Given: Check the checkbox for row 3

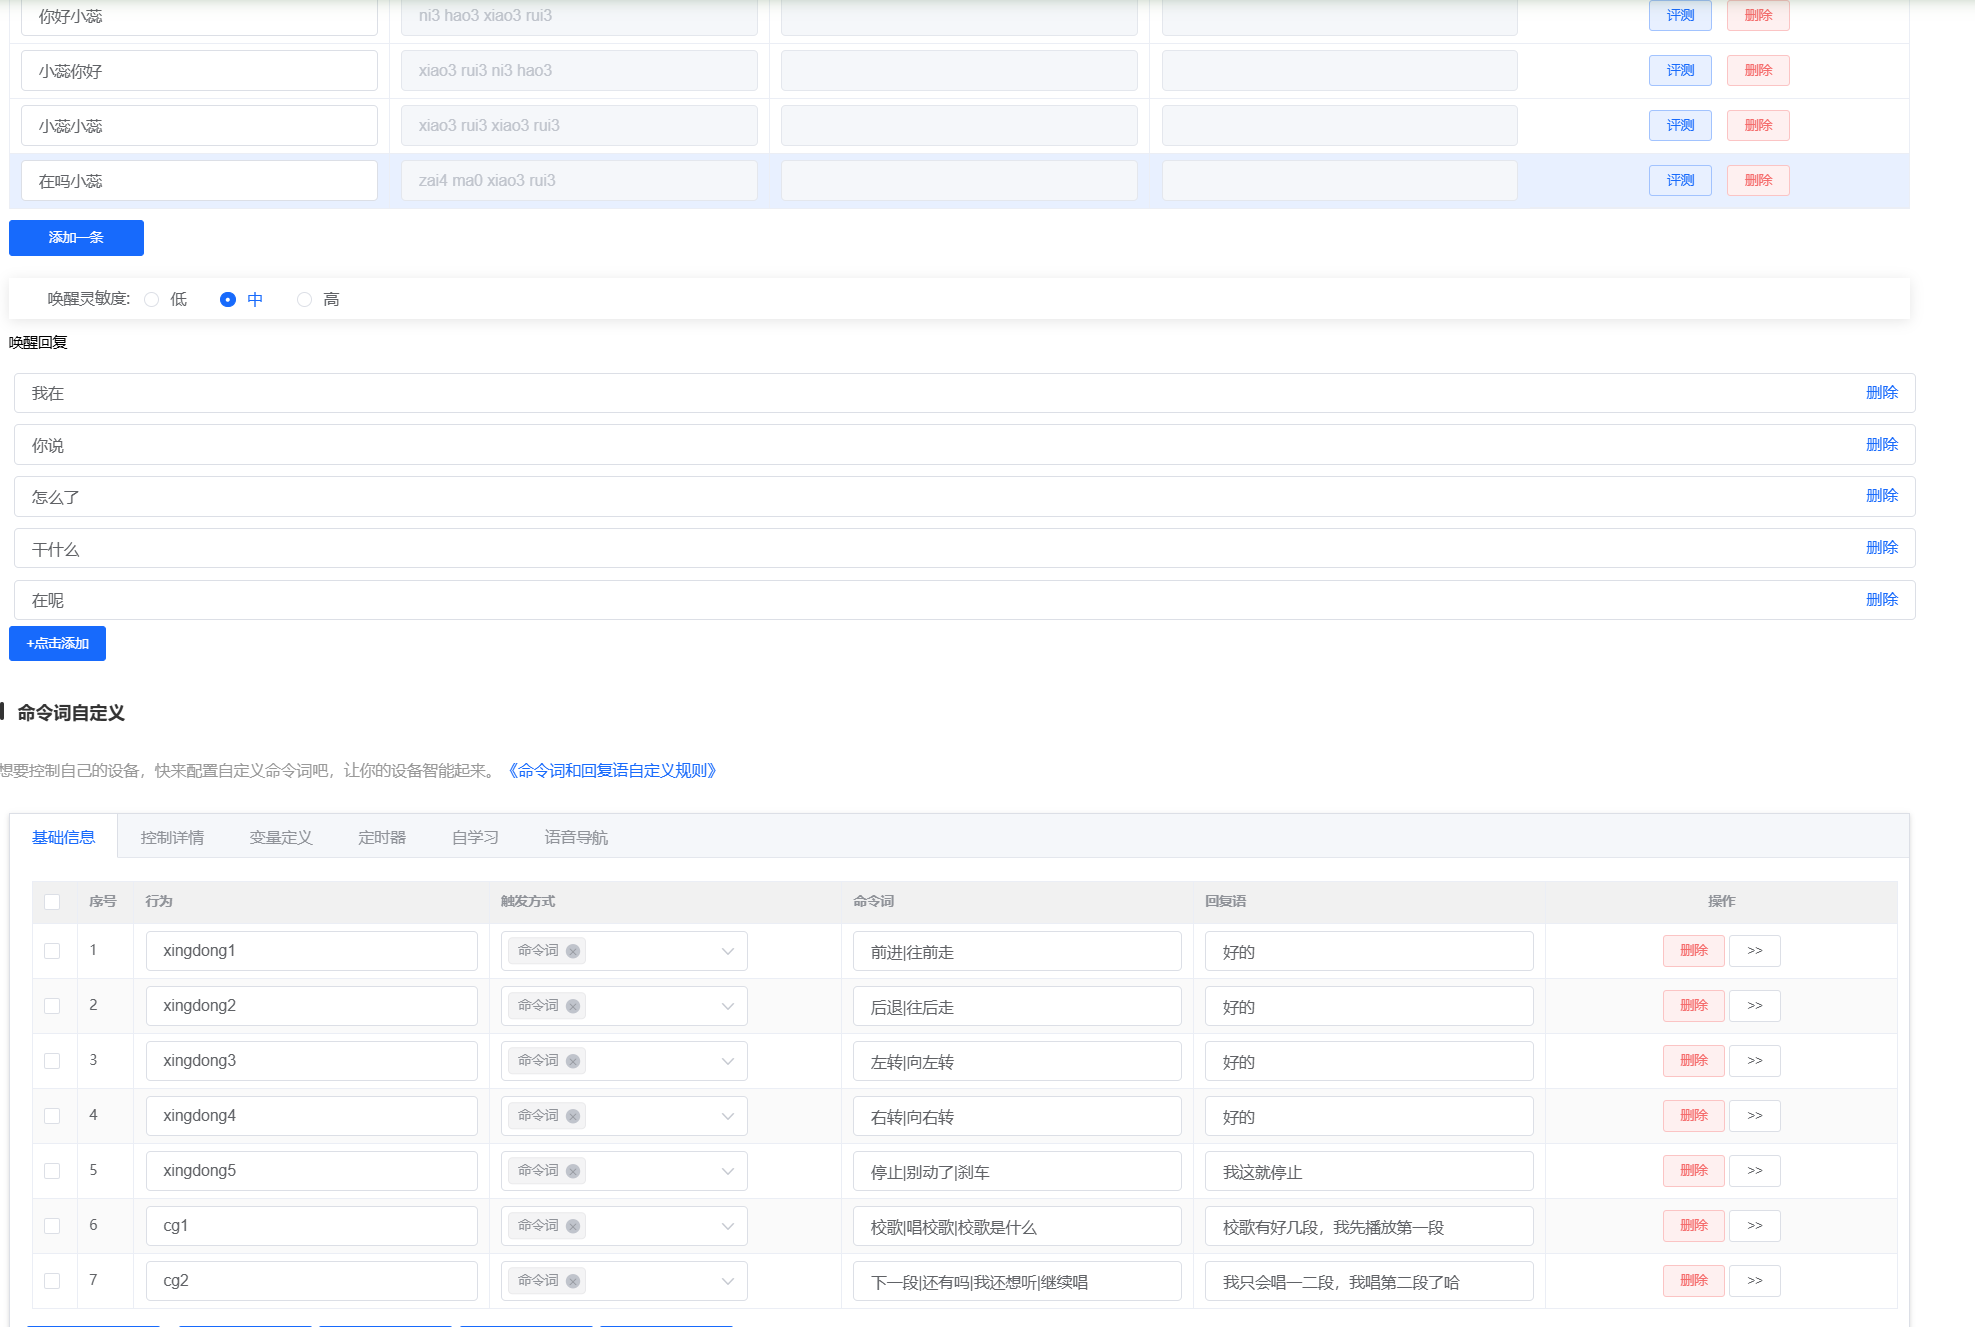Looking at the screenshot, I should (52, 1061).
